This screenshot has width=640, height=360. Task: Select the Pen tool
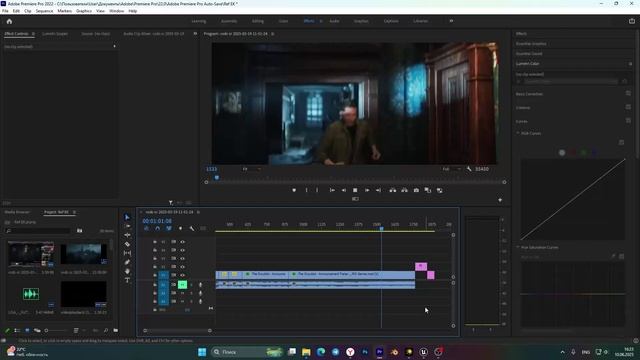tap(127, 262)
